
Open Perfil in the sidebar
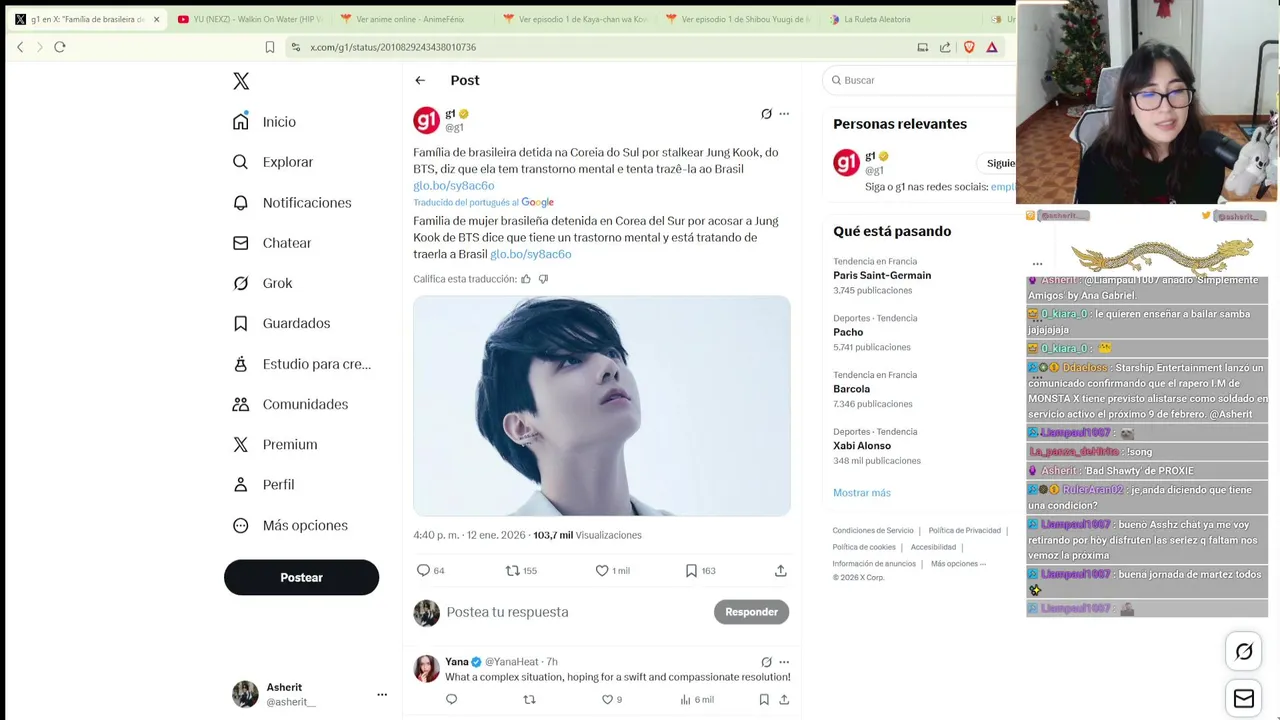pyautogui.click(x=263, y=484)
